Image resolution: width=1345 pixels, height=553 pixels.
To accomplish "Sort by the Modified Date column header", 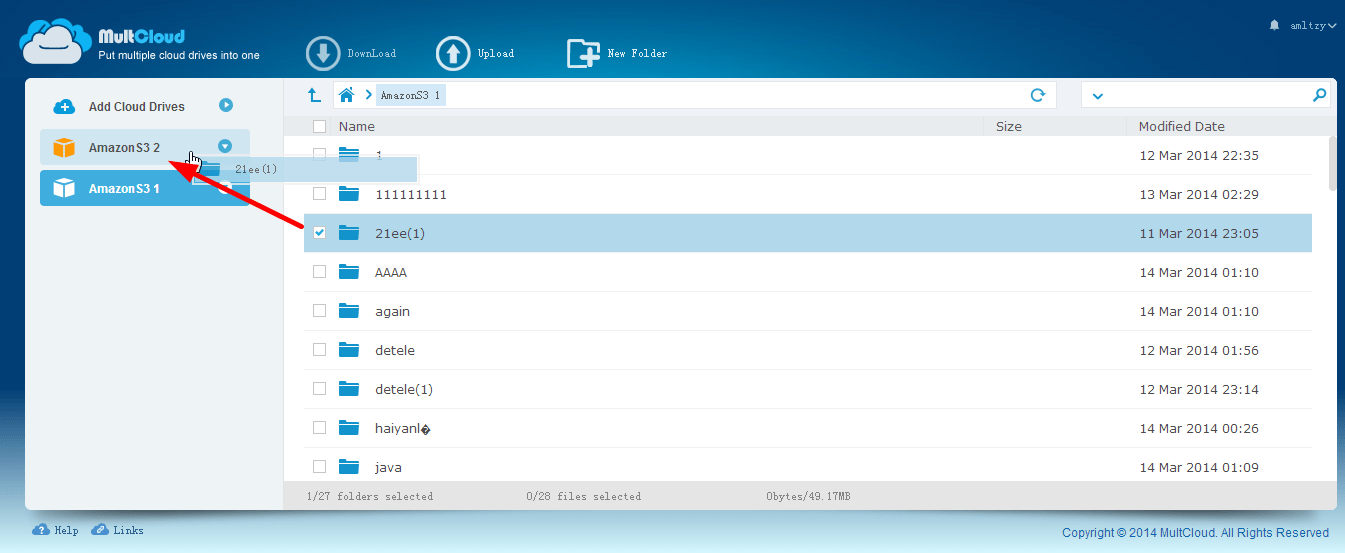I will pyautogui.click(x=1182, y=127).
